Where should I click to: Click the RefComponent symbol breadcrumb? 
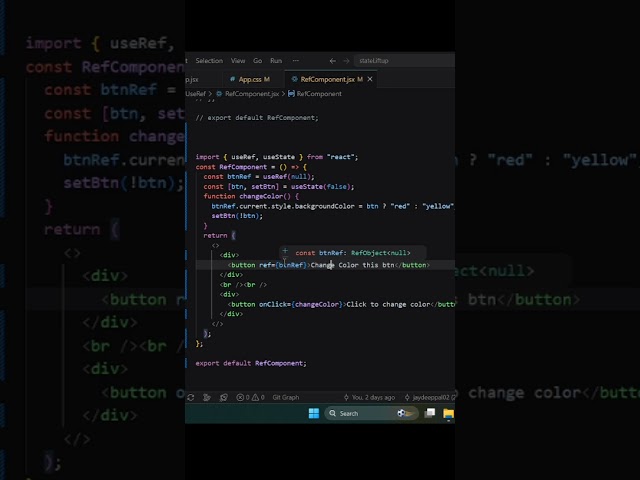tap(319, 94)
